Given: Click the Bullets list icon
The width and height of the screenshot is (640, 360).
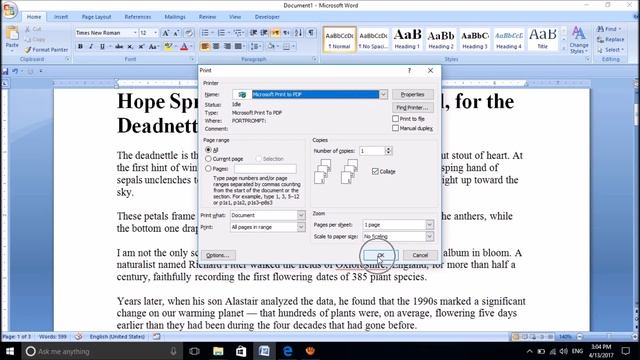Looking at the screenshot, I should [205, 33].
